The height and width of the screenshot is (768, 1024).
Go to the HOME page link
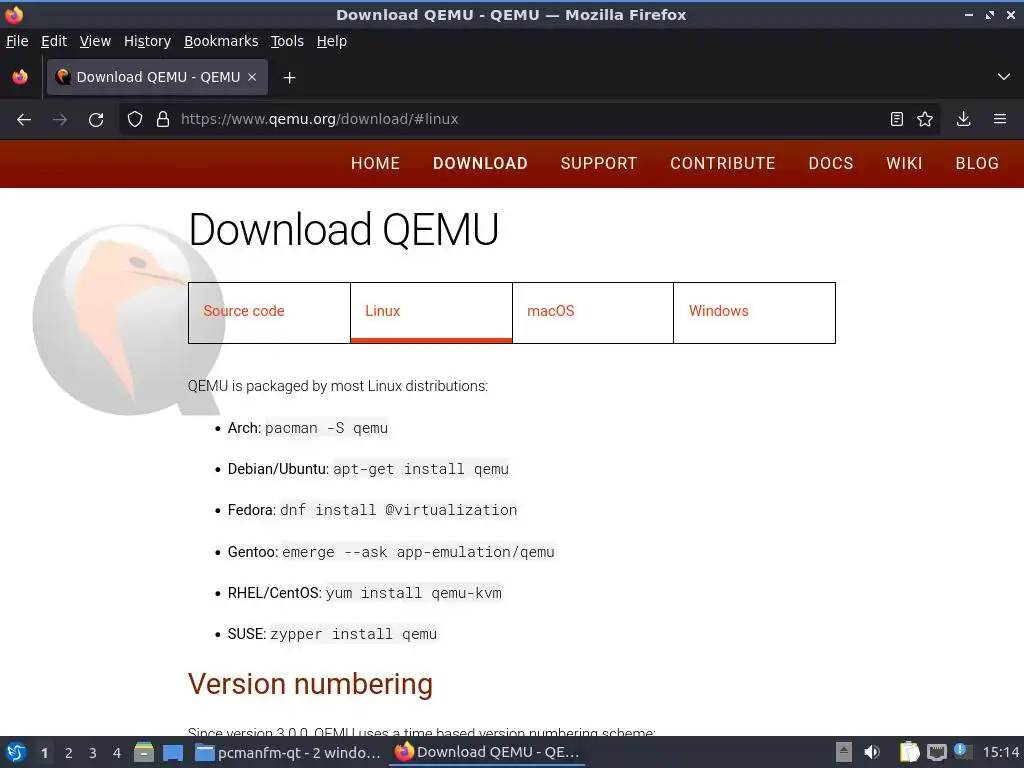(376, 163)
